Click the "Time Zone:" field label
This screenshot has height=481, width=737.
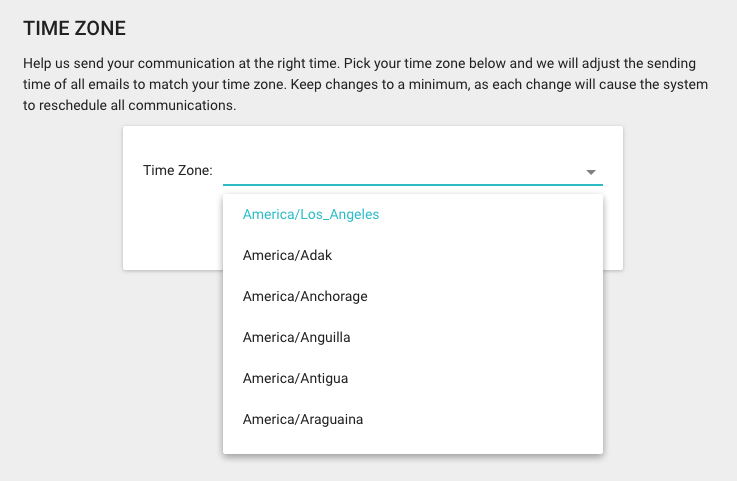pyautogui.click(x=178, y=170)
